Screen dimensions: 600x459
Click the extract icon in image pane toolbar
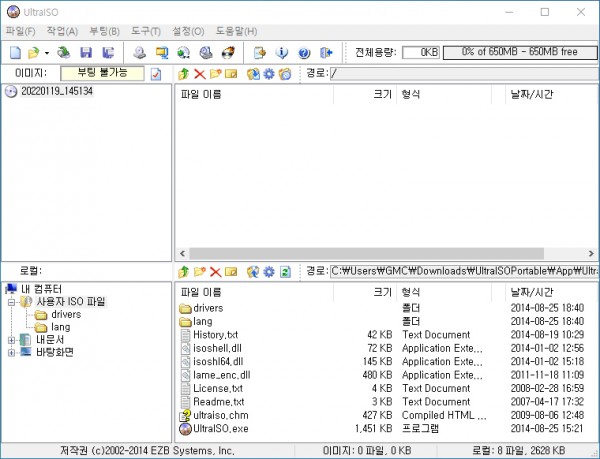click(253, 73)
